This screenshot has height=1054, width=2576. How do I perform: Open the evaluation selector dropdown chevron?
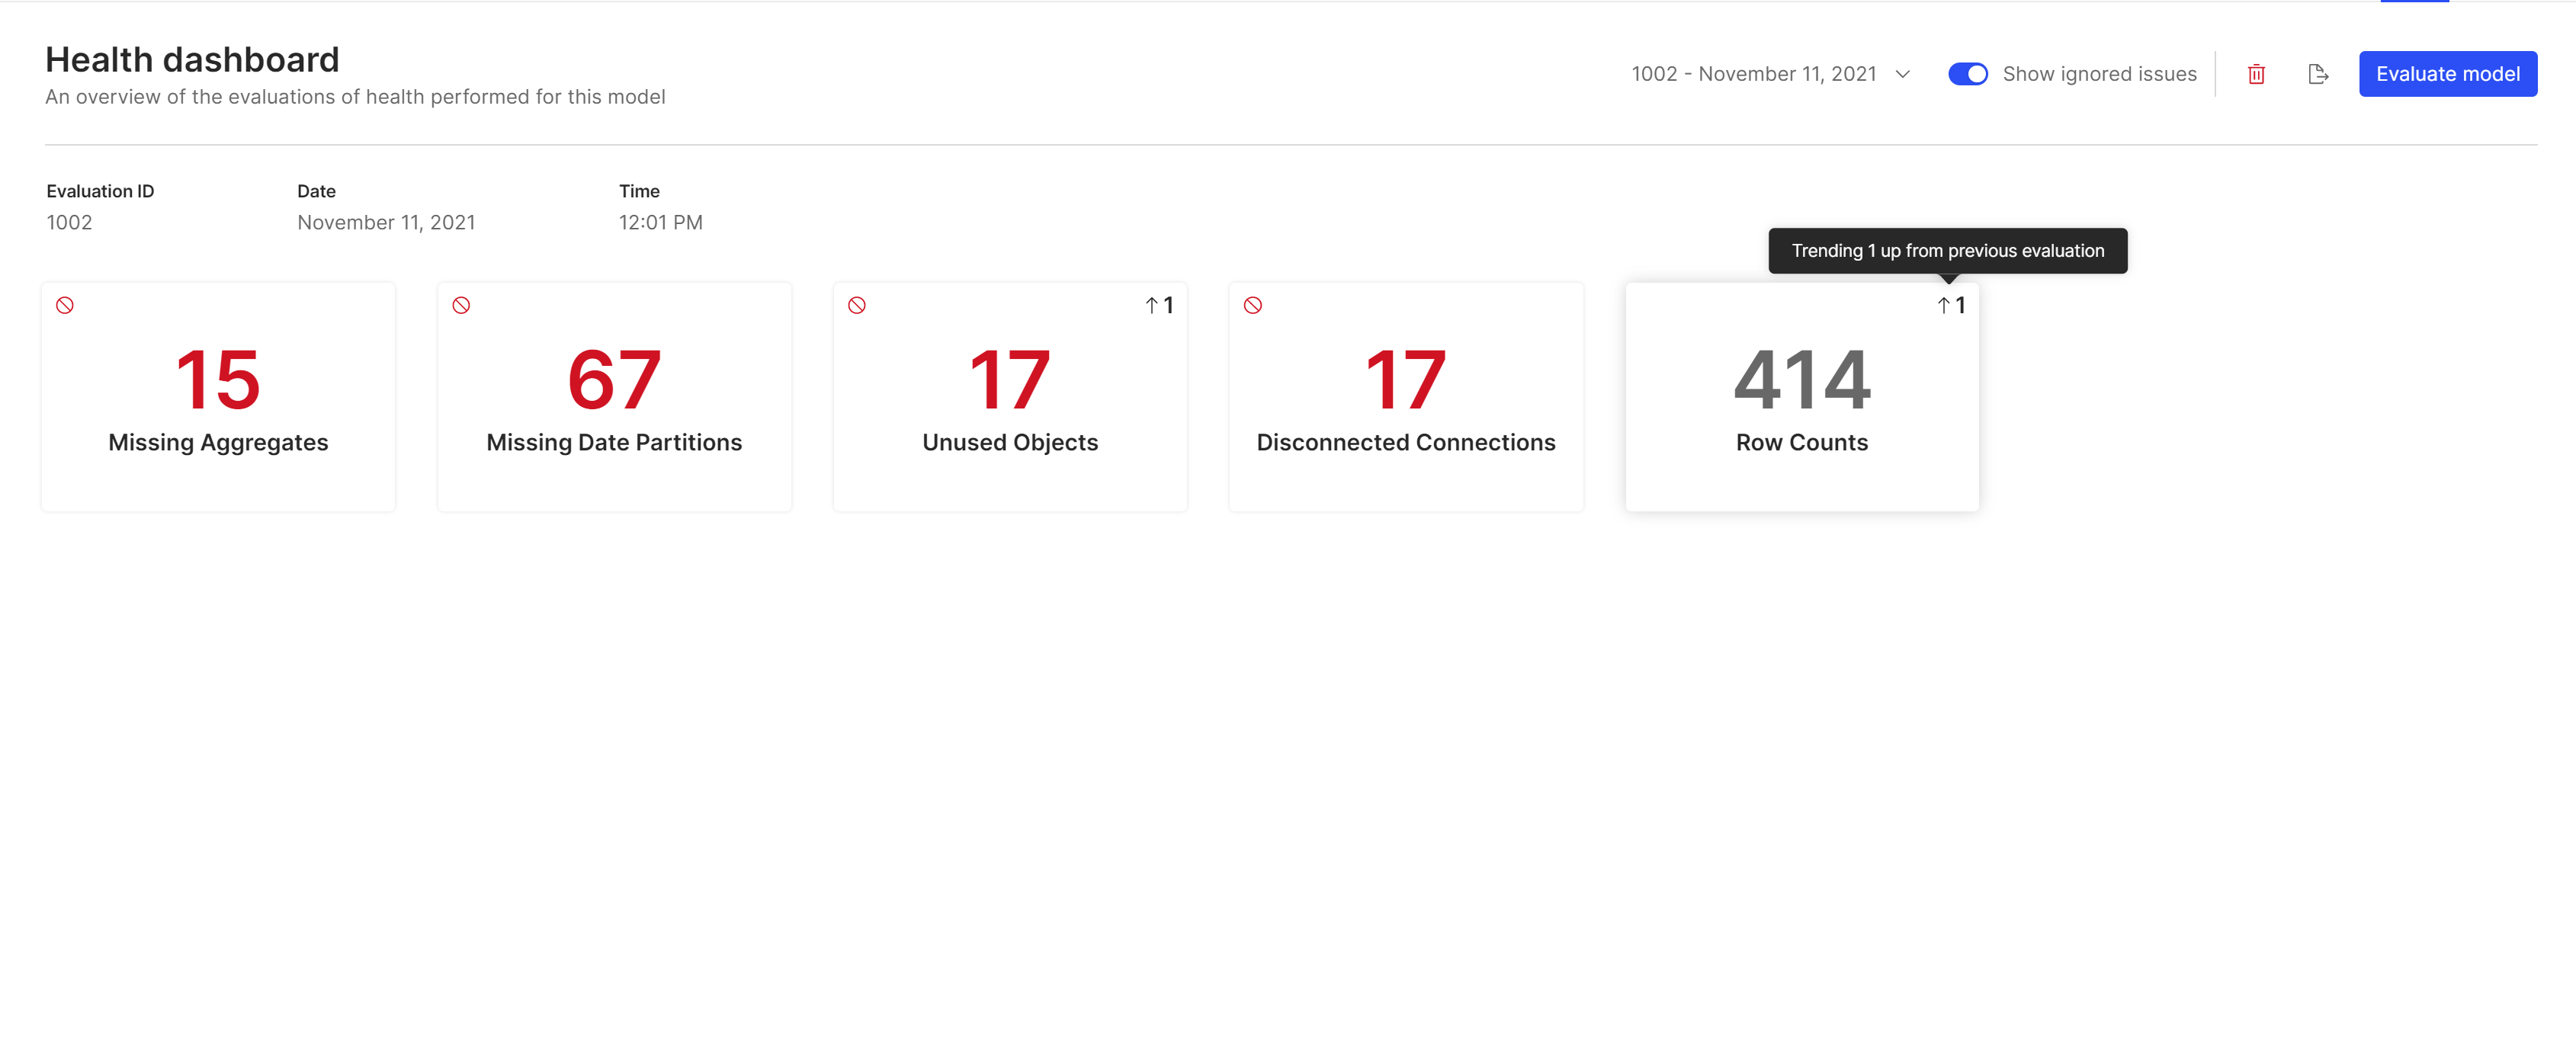(1901, 73)
